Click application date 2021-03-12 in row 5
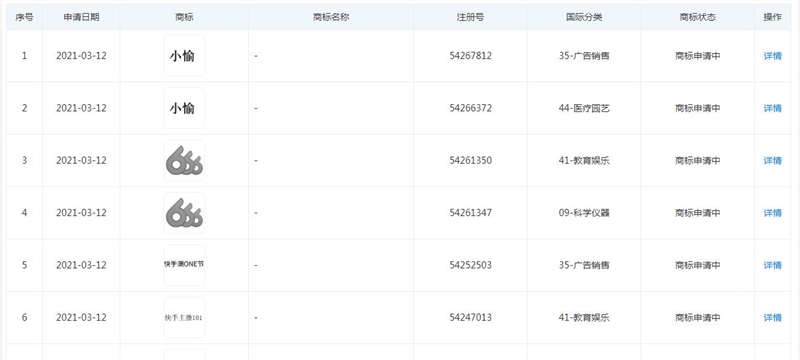The height and width of the screenshot is (360, 800). pyautogui.click(x=81, y=265)
